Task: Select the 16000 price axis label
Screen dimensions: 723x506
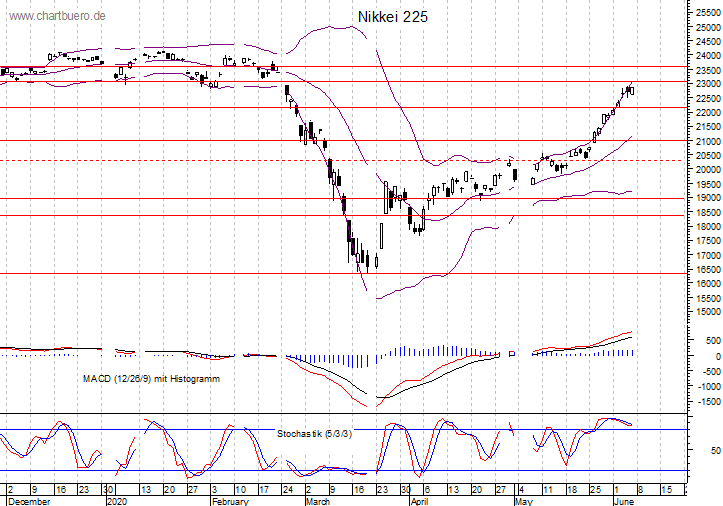Action: coord(708,283)
